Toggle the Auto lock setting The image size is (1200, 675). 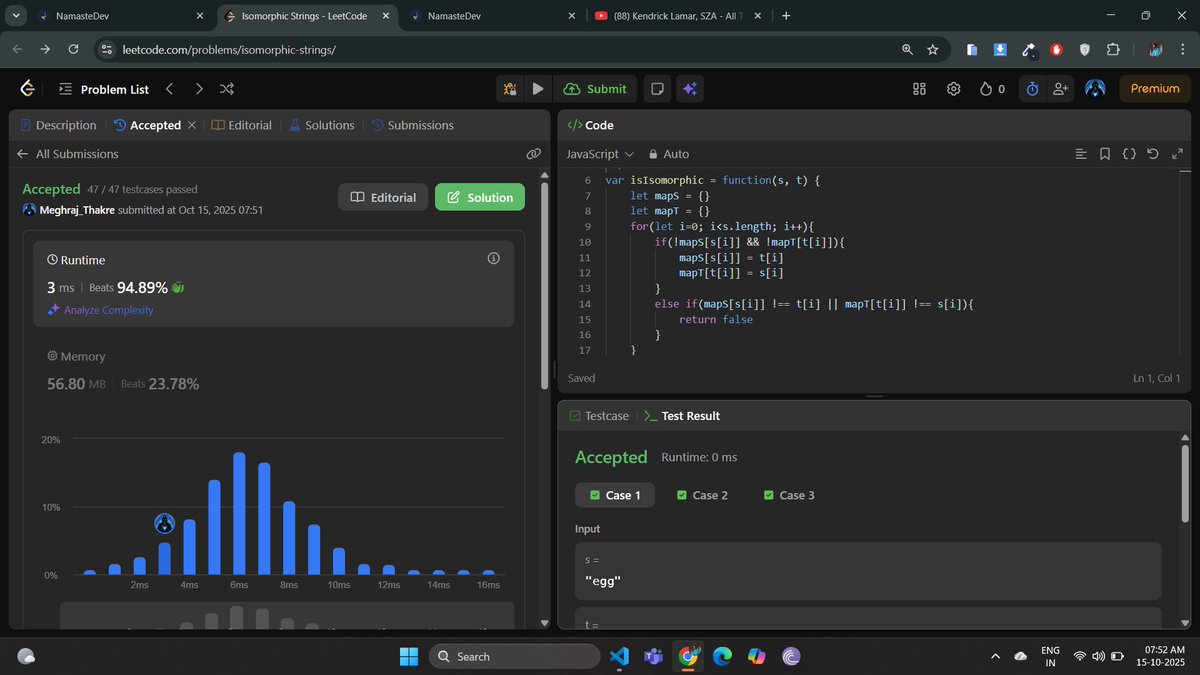(x=669, y=154)
